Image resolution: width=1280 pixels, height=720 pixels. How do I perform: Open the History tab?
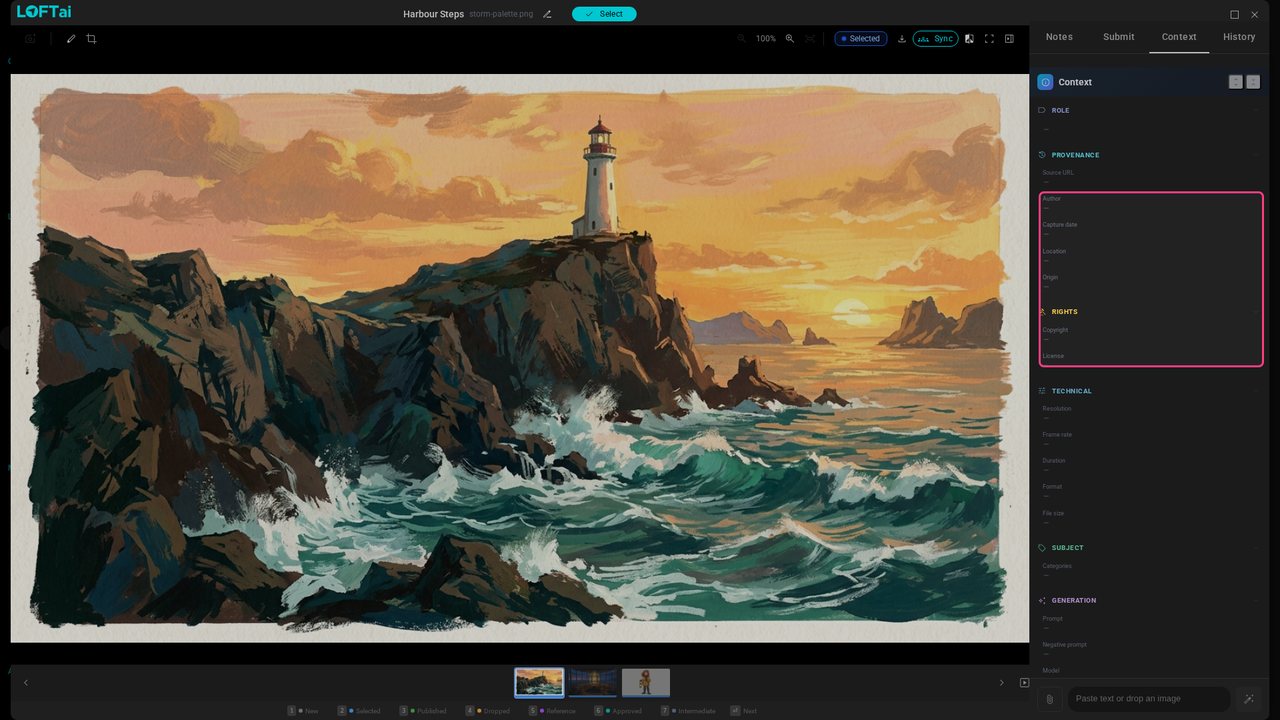pyautogui.click(x=1239, y=37)
